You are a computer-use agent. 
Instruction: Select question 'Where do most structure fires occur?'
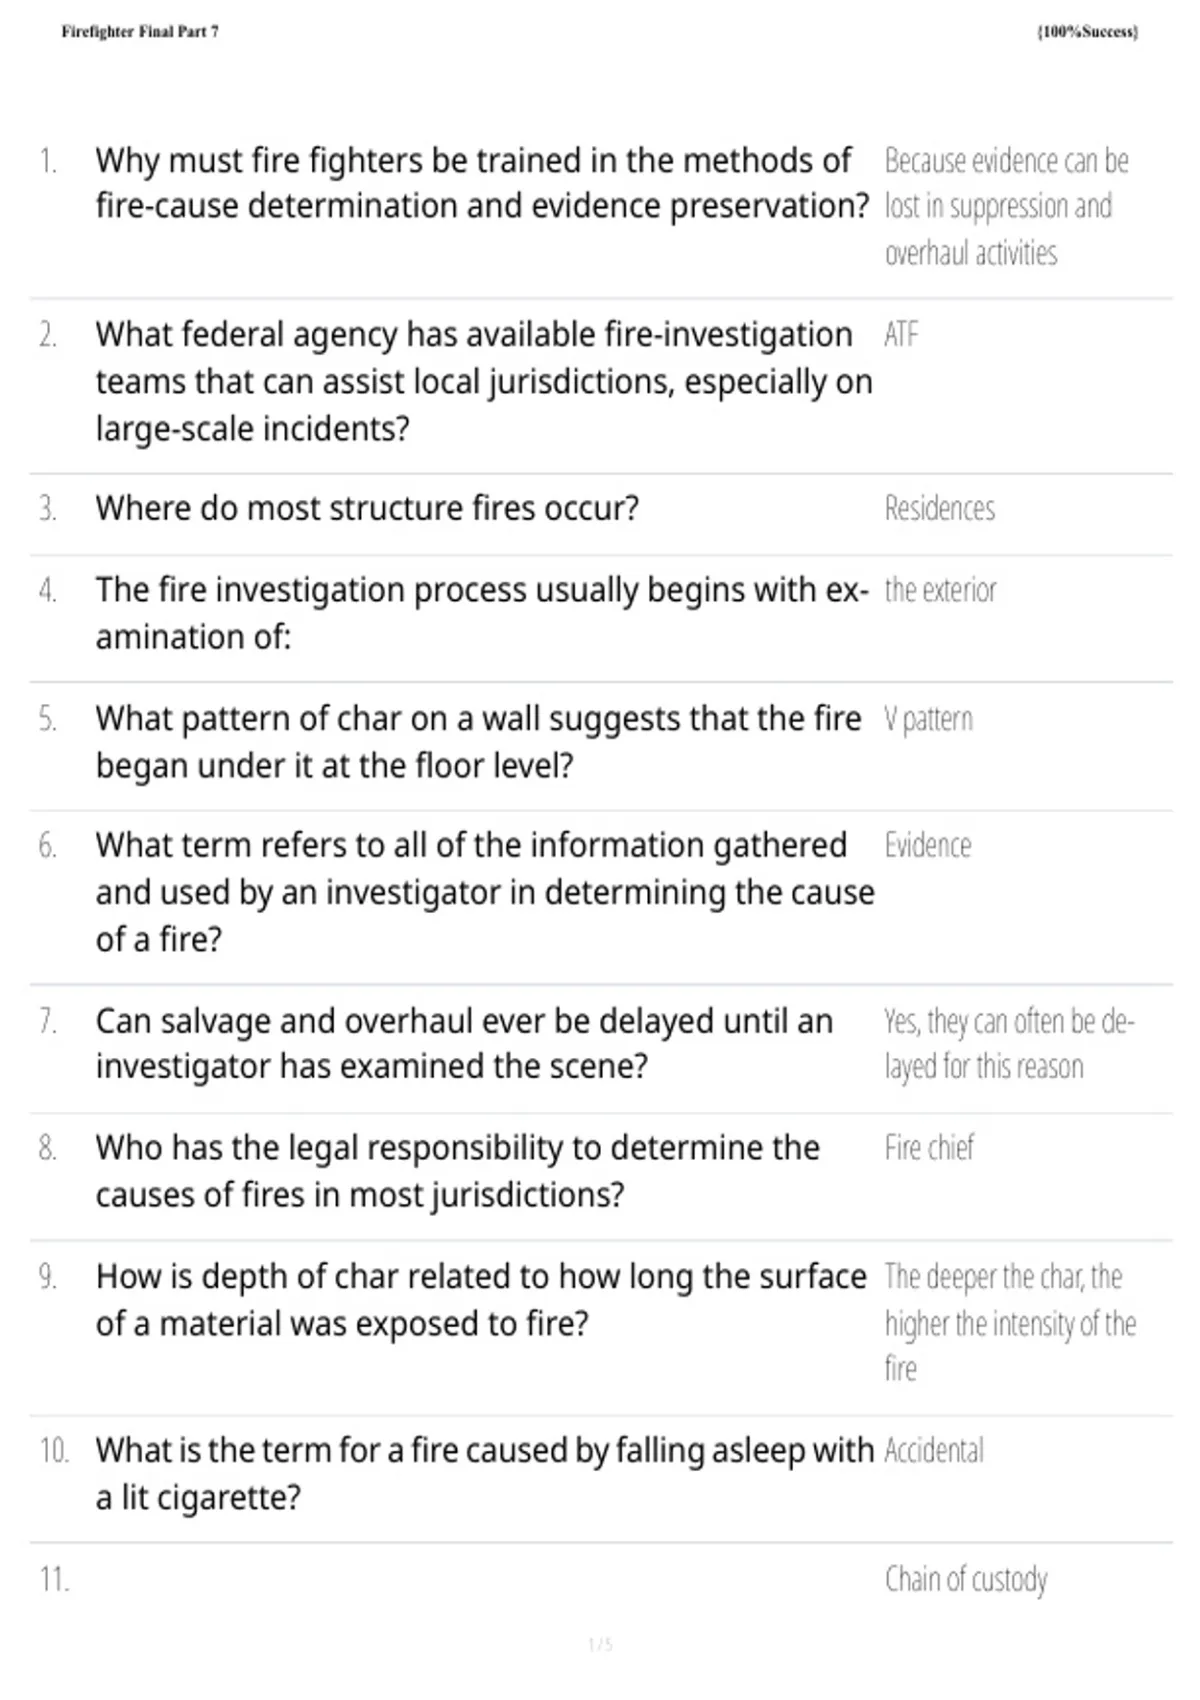coord(367,508)
